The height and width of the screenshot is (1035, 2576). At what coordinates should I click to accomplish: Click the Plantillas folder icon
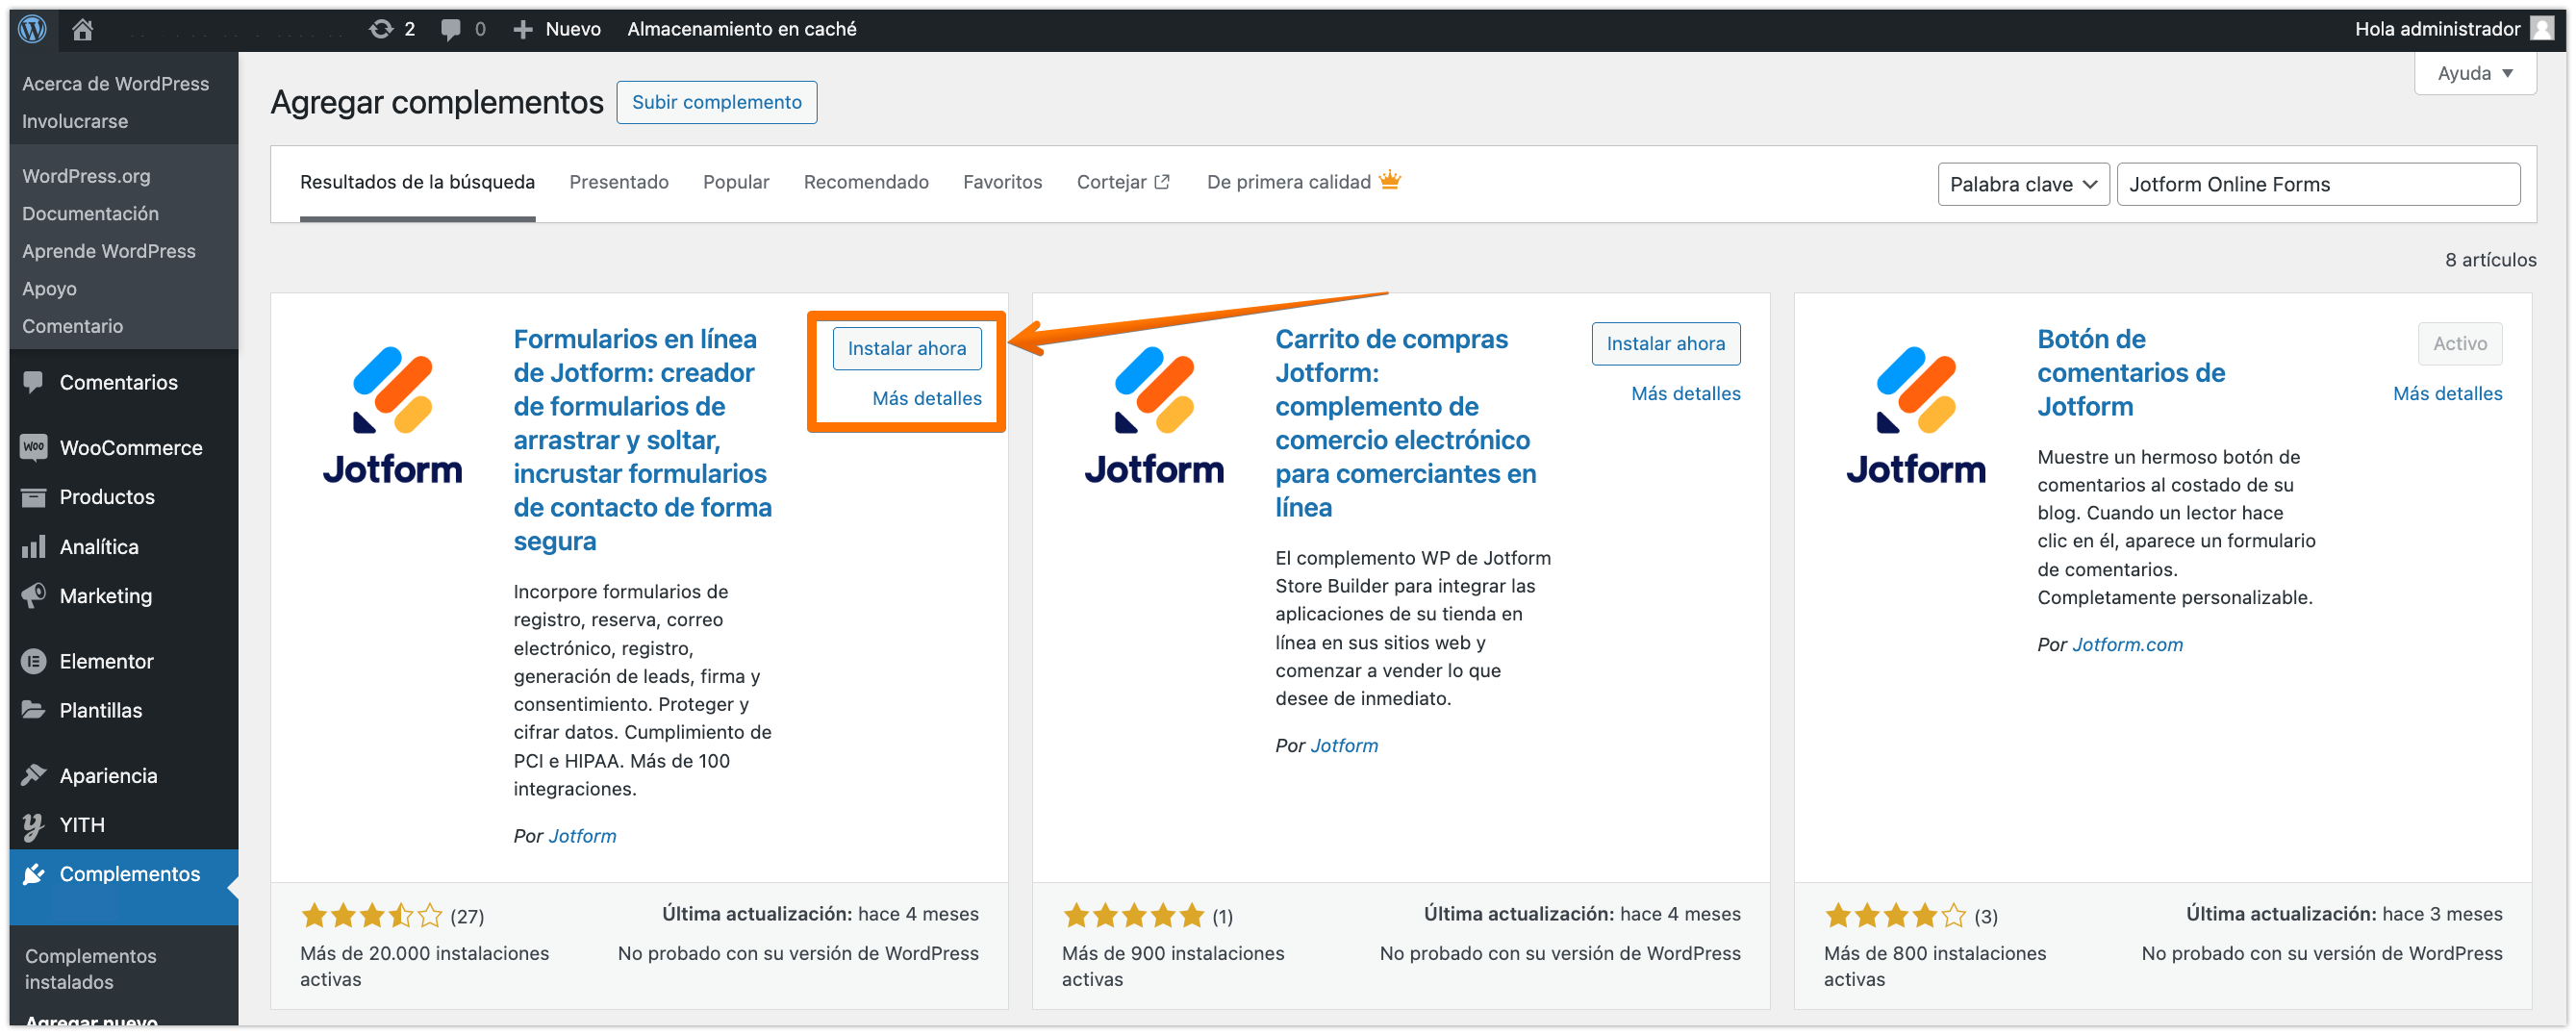tap(33, 710)
